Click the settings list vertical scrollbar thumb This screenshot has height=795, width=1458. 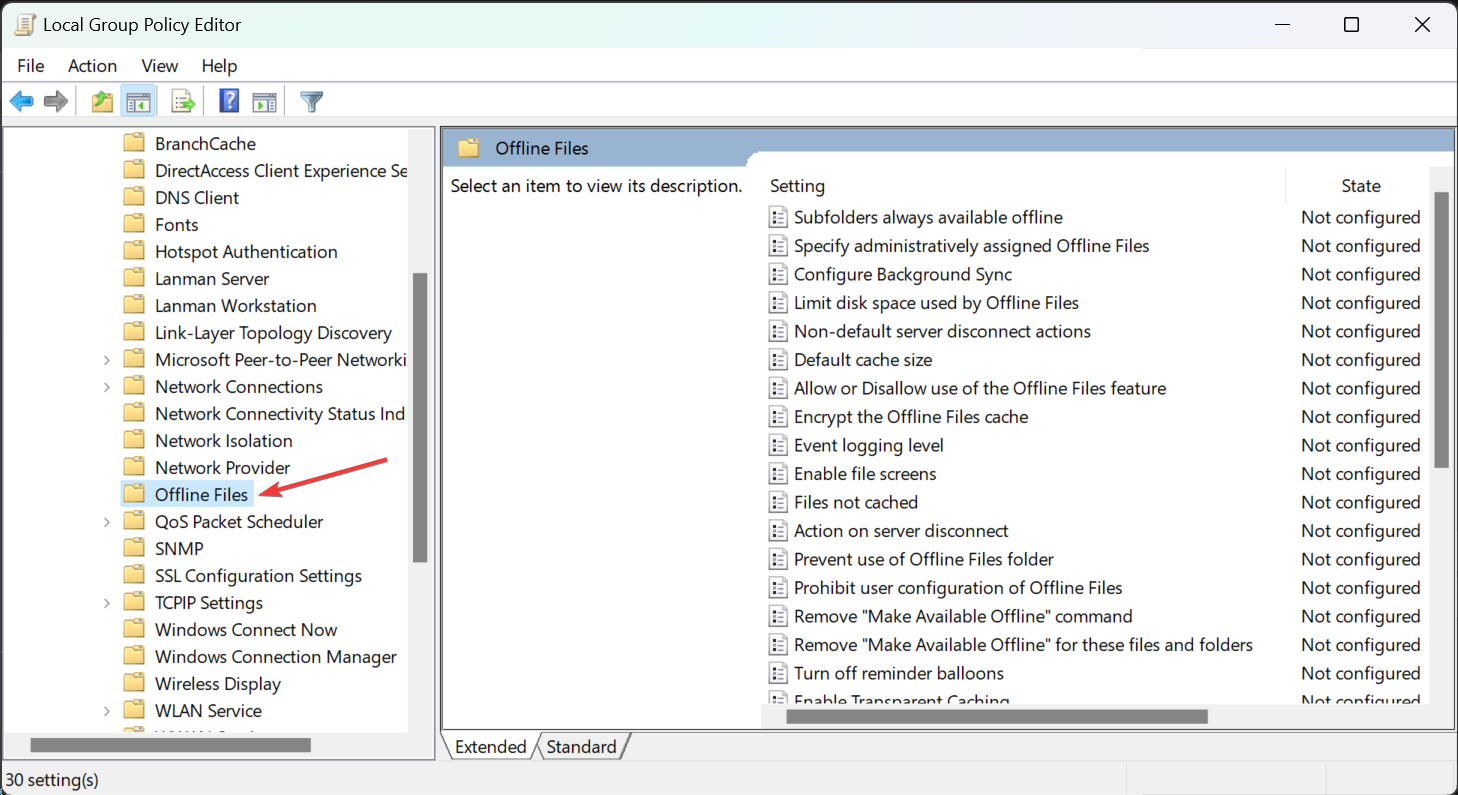pos(1441,330)
